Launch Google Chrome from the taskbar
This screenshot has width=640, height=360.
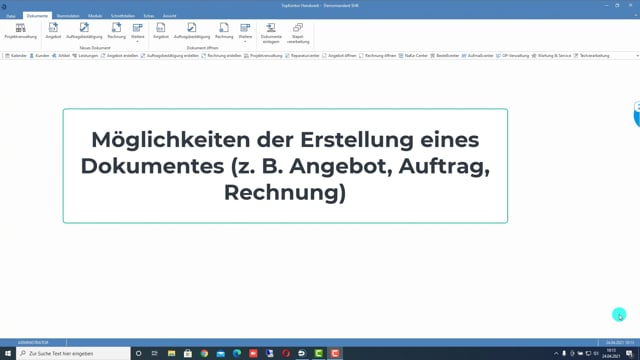click(x=204, y=353)
